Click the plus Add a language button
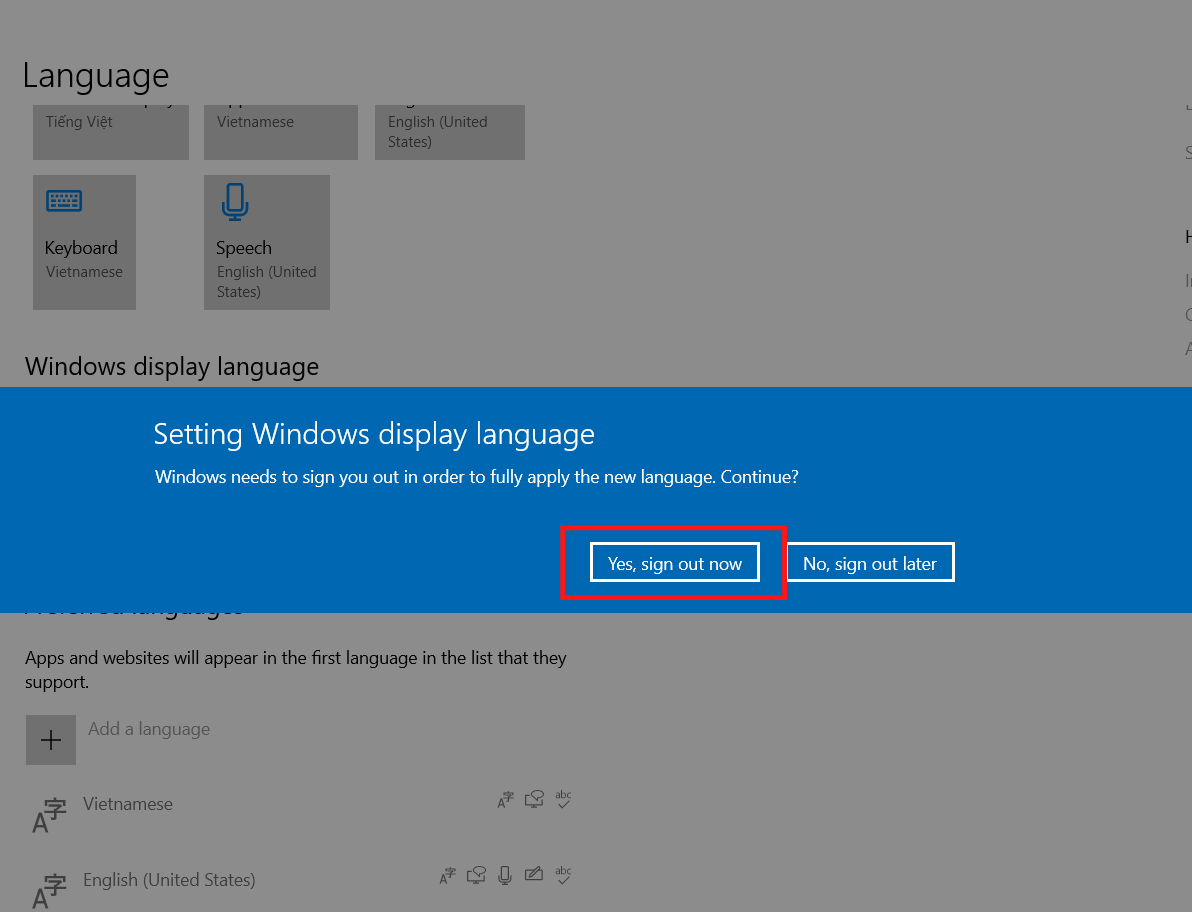Viewport: 1192px width, 912px height. 51,739
